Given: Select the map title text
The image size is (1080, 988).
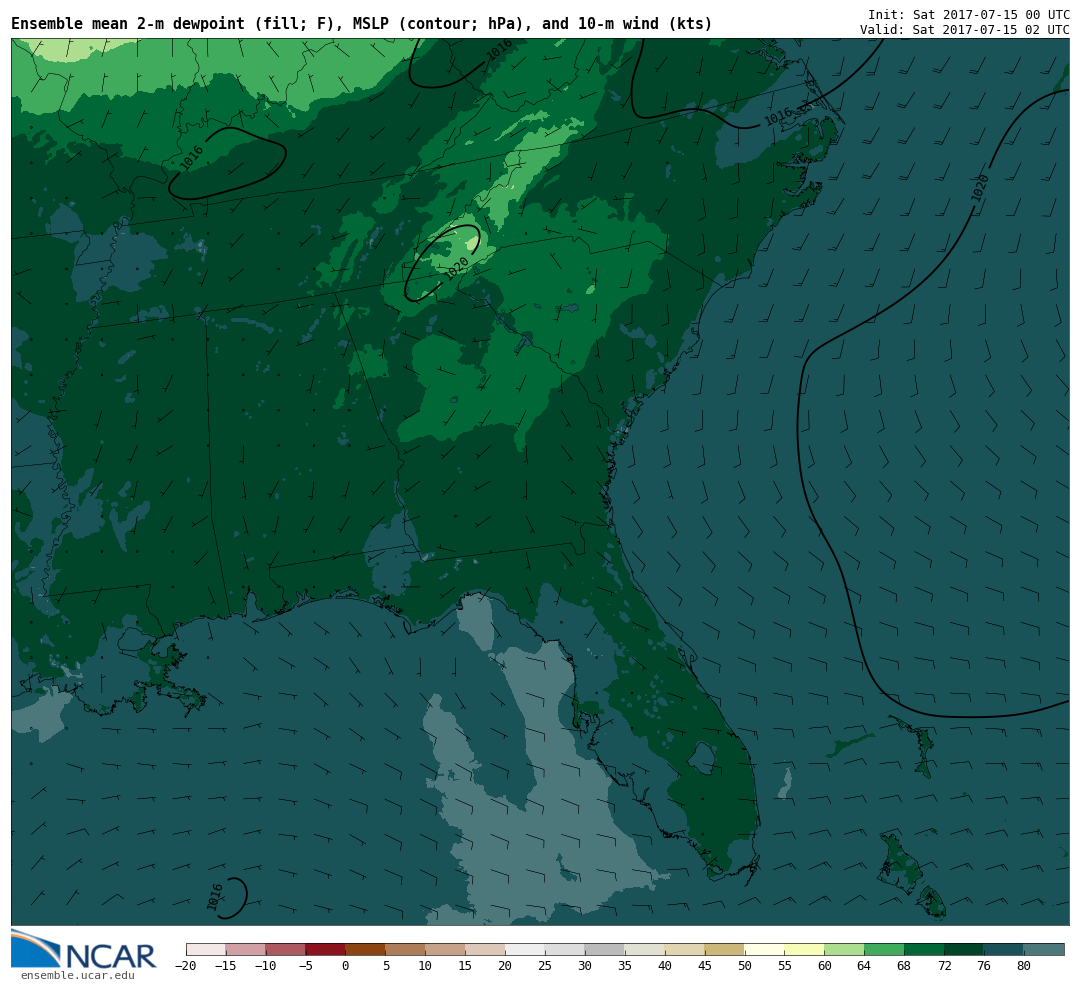Looking at the screenshot, I should click(x=362, y=24).
